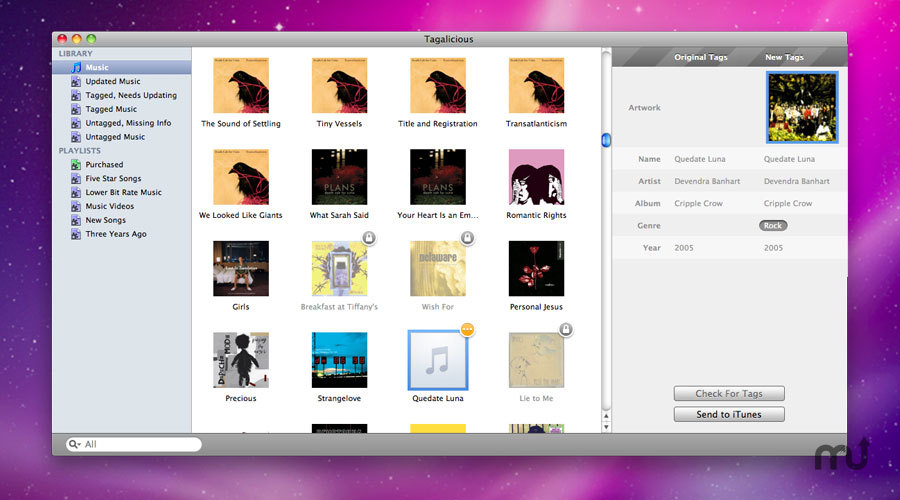Click the Tagged Music playlist icon
The image size is (900, 500).
tap(76, 109)
